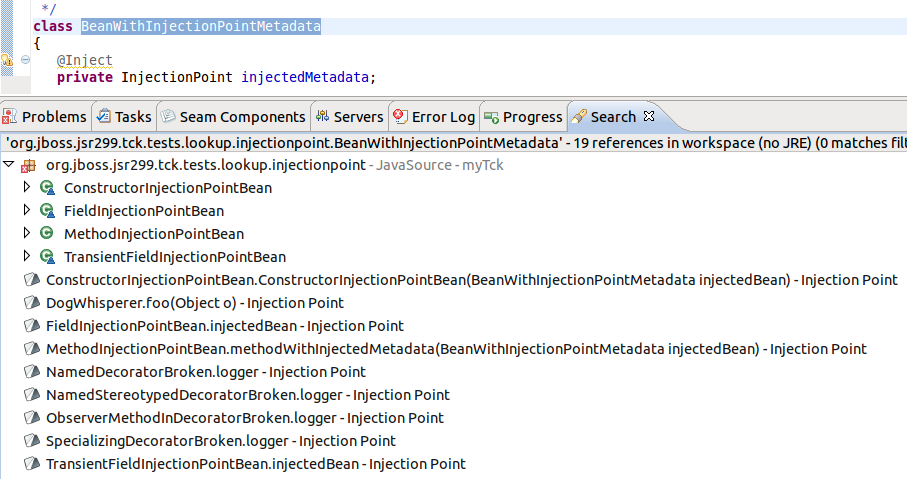Click the DogWhisperer.foo injection point icon
The width and height of the screenshot is (907, 479).
31,303
